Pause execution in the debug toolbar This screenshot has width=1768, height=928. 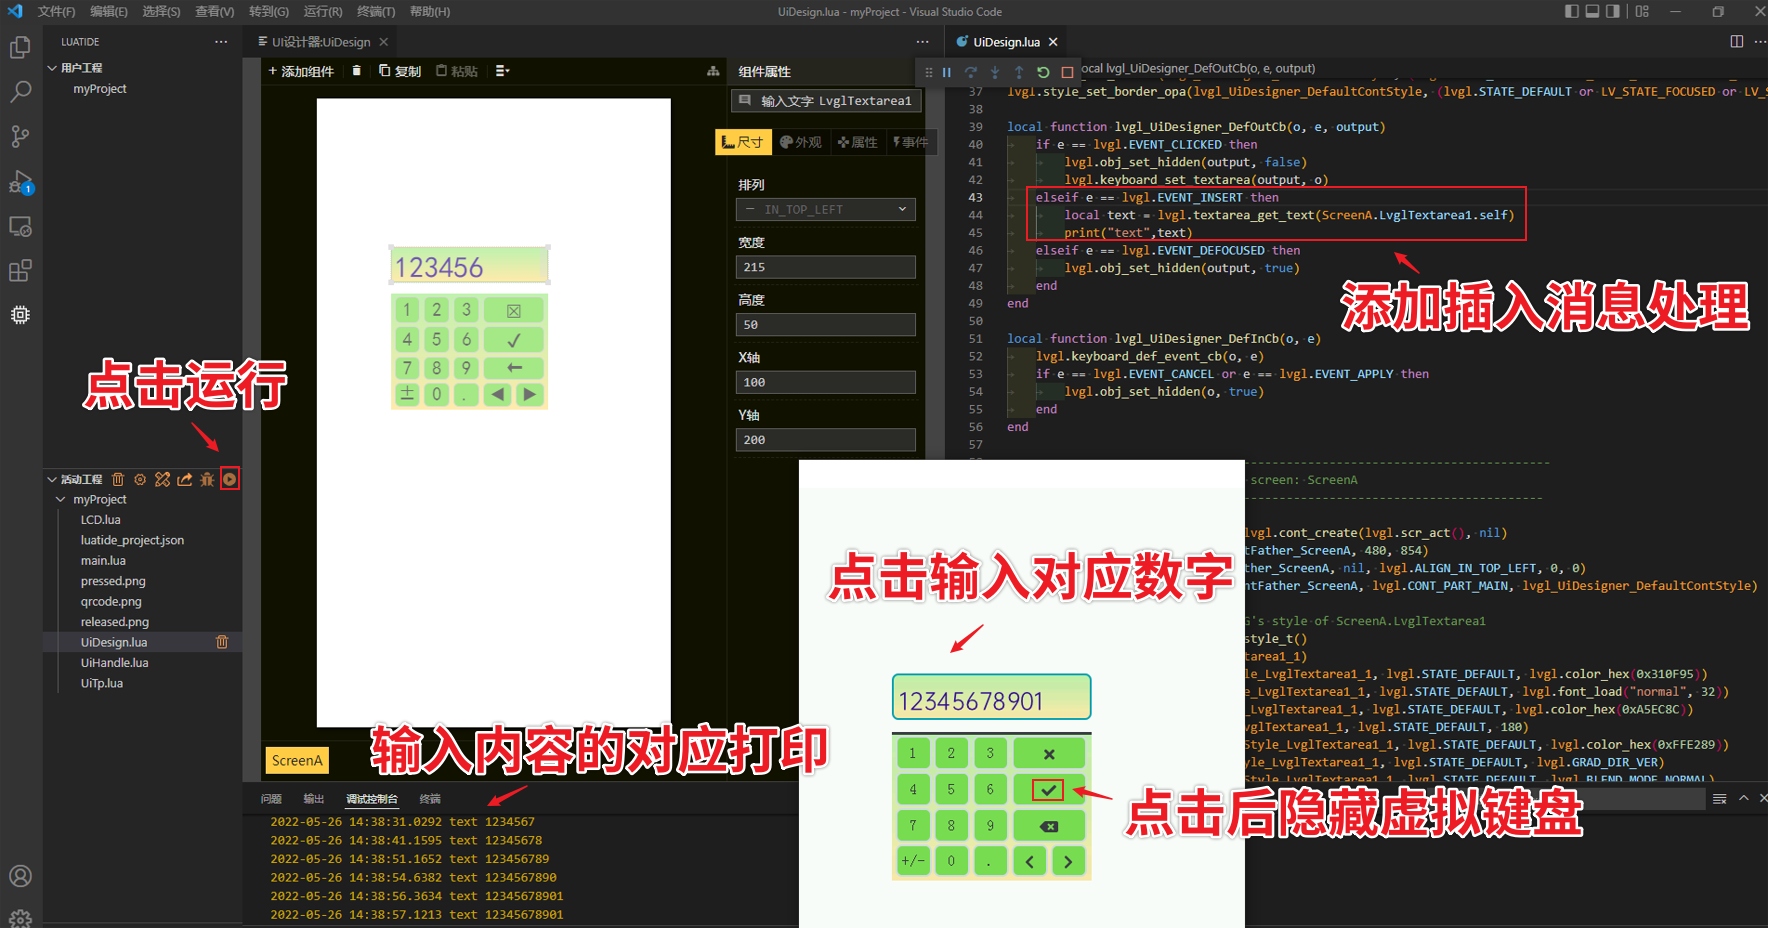coord(946,71)
